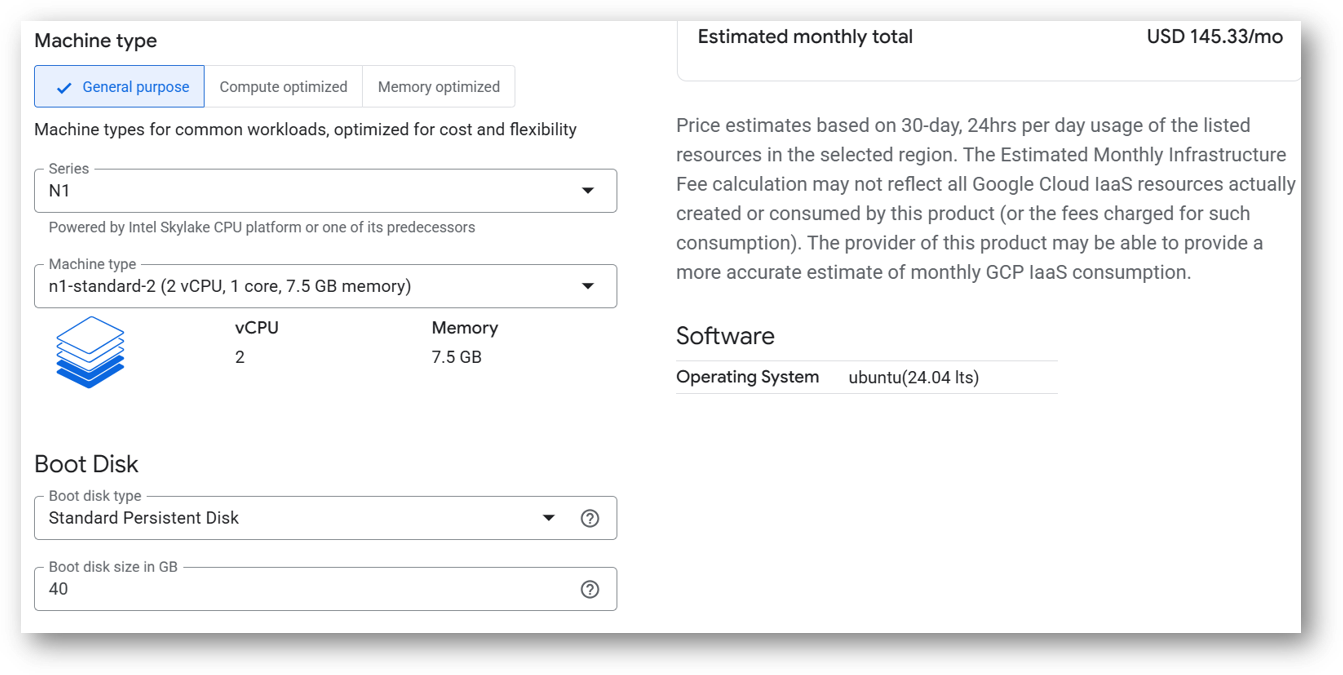1343x675 pixels.
Task: Expand the Boot disk type dropdown arrow
Action: click(x=548, y=518)
